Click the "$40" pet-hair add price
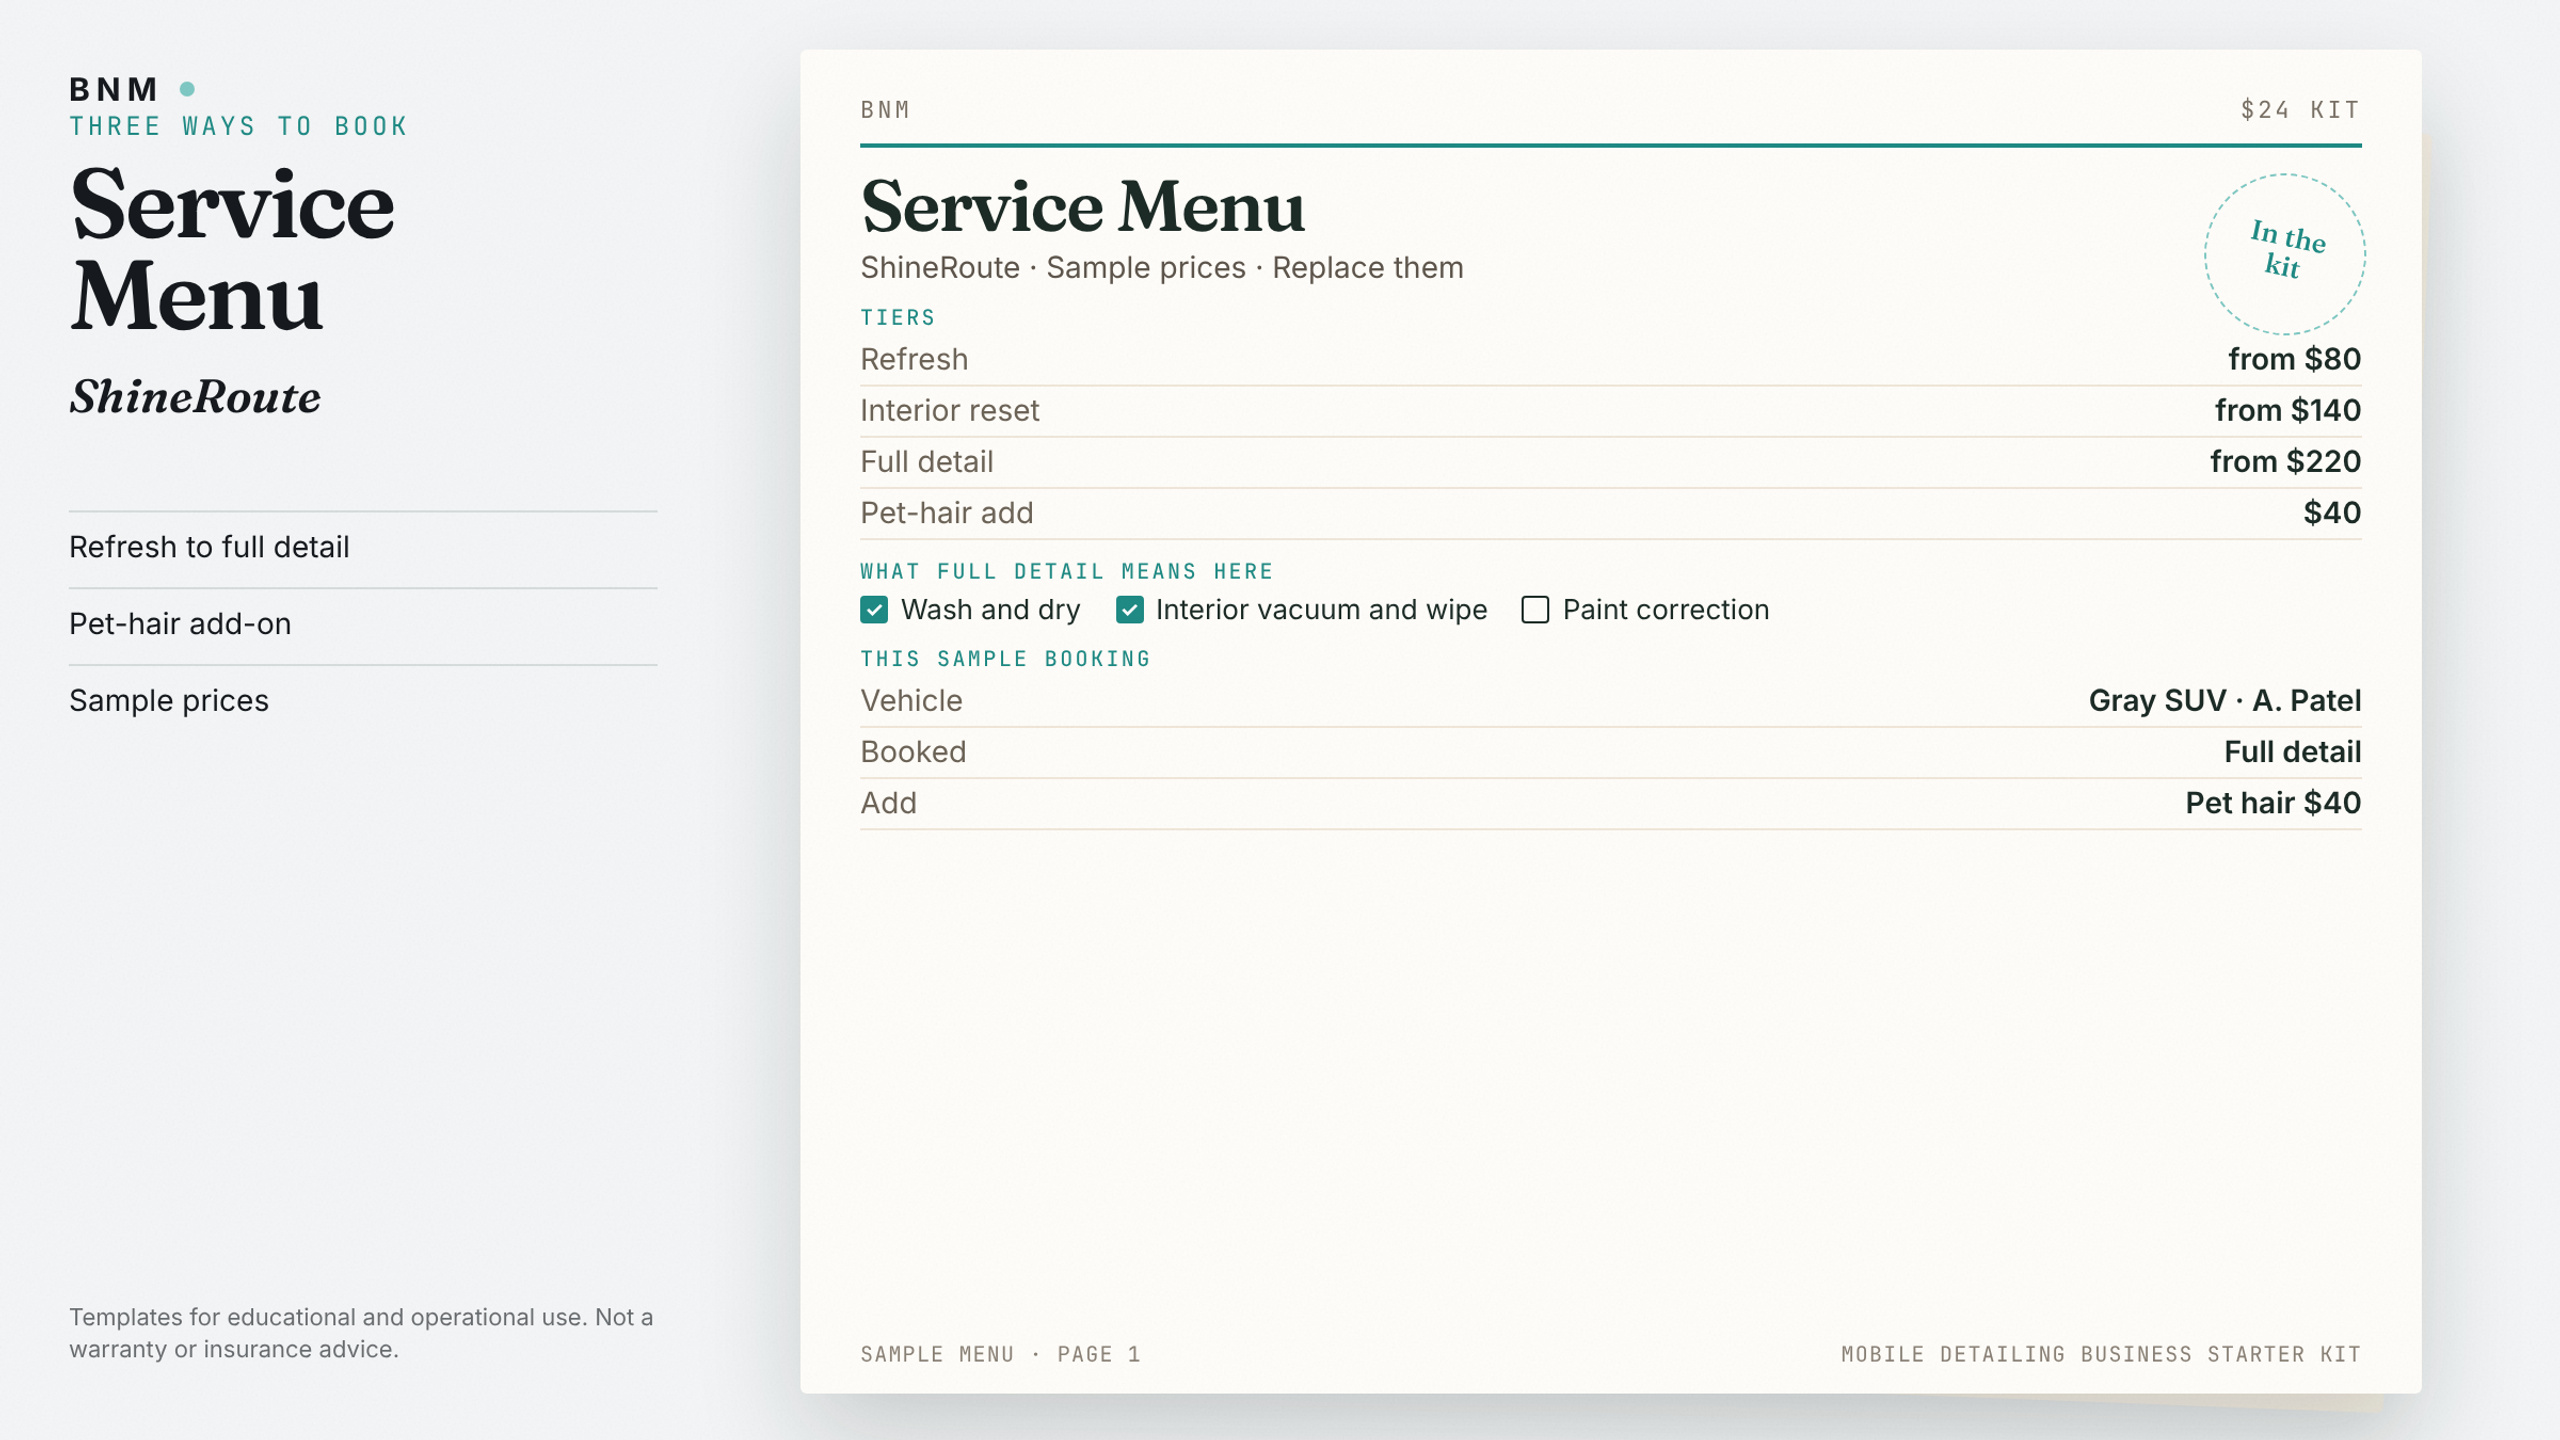 pyautogui.click(x=2332, y=513)
